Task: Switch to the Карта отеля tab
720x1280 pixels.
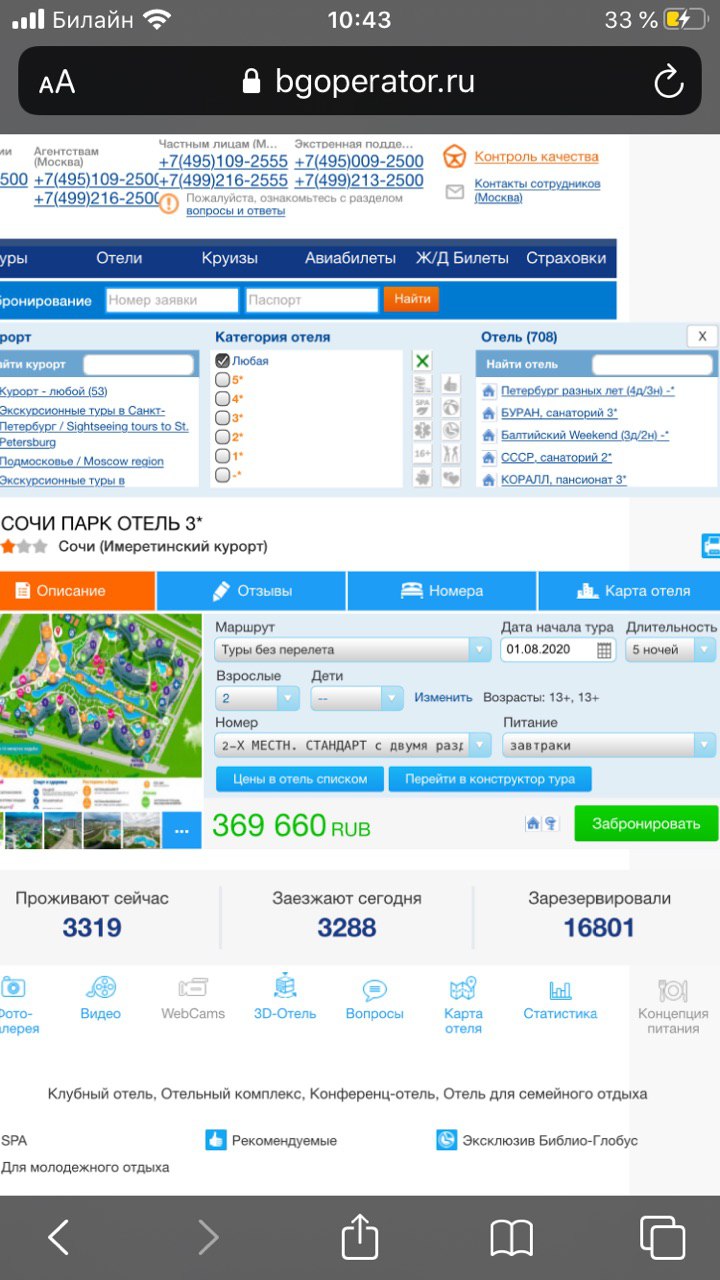Action: [x=629, y=591]
